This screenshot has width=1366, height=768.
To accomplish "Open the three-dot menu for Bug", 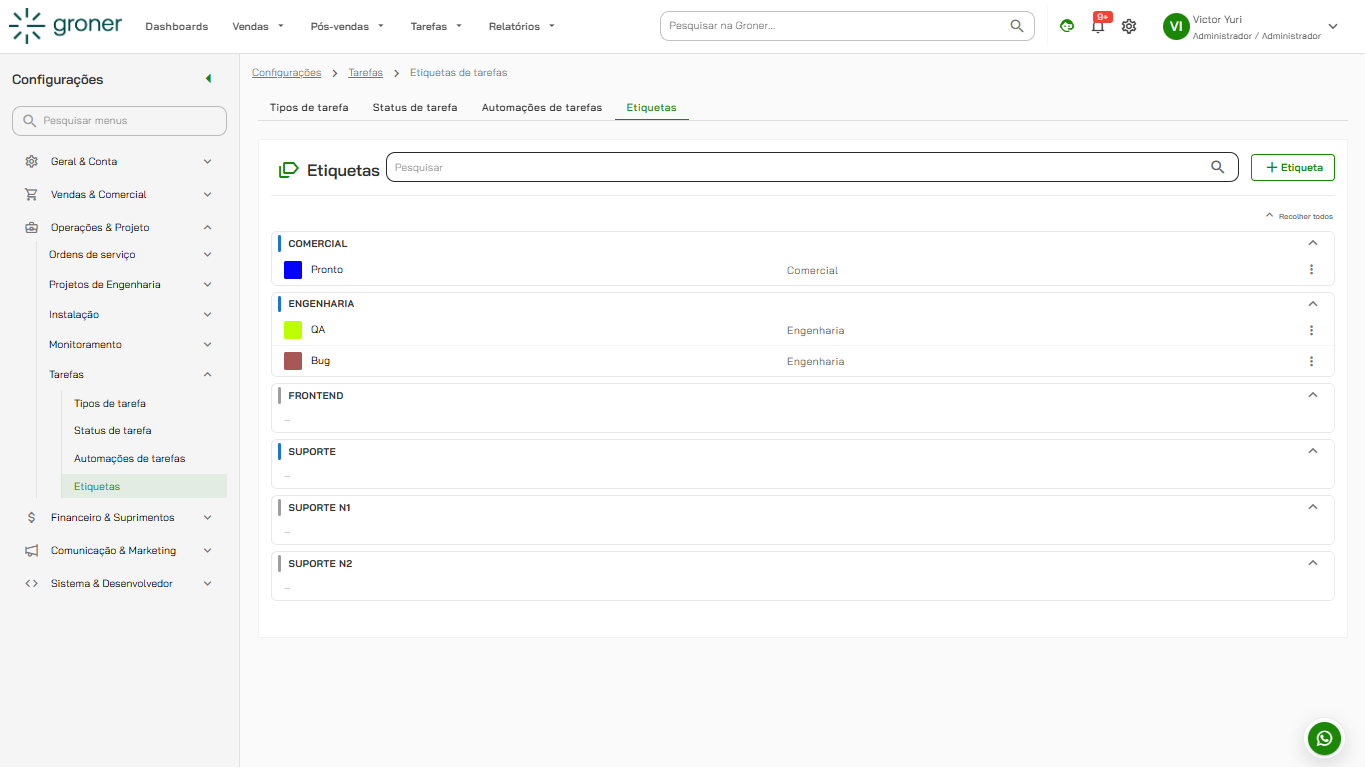I will 1311,361.
